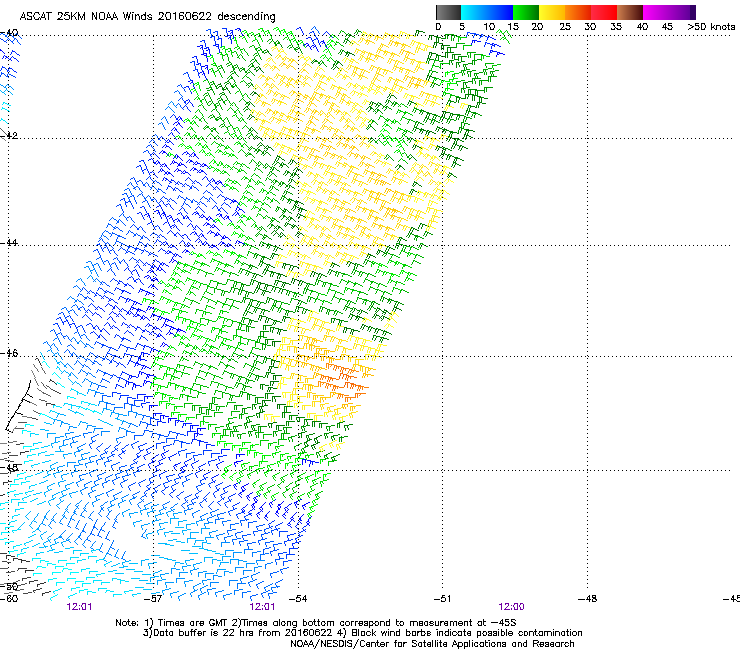Click the yellow 20-25 knots legend swatch
The width and height of the screenshot is (740, 650).
click(x=552, y=12)
